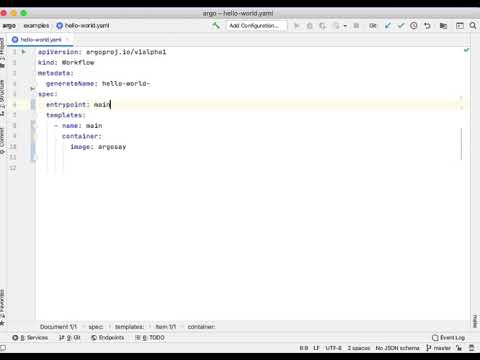The image size is (480, 360).
Task: Open the Services tool window button
Action: pos(30,338)
